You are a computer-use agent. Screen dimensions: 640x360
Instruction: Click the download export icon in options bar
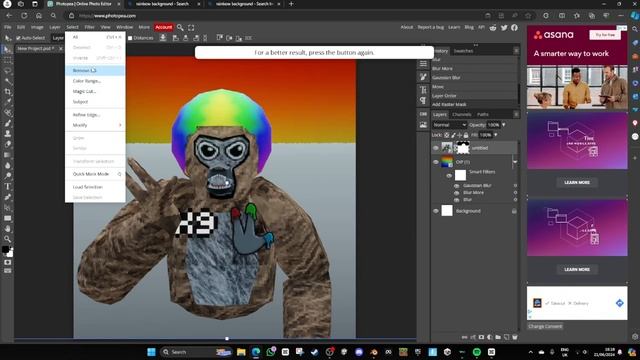tap(163, 38)
